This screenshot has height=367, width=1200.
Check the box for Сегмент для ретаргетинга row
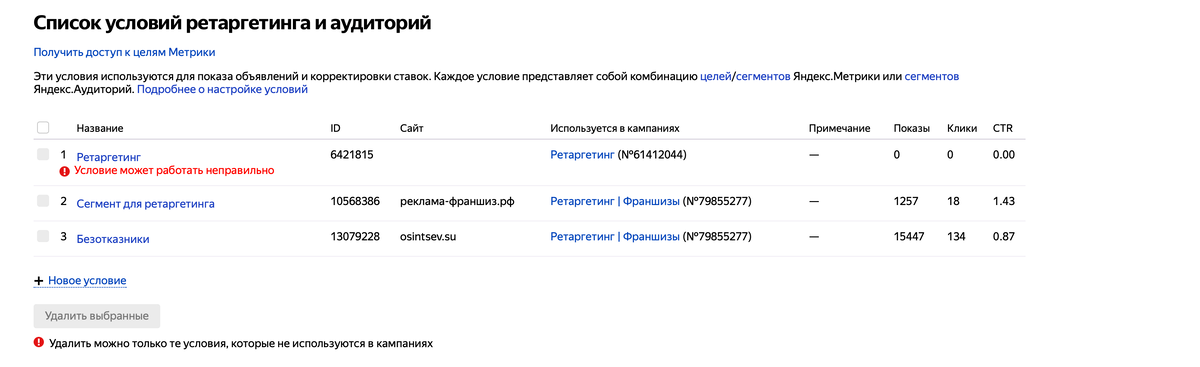pyautogui.click(x=43, y=202)
